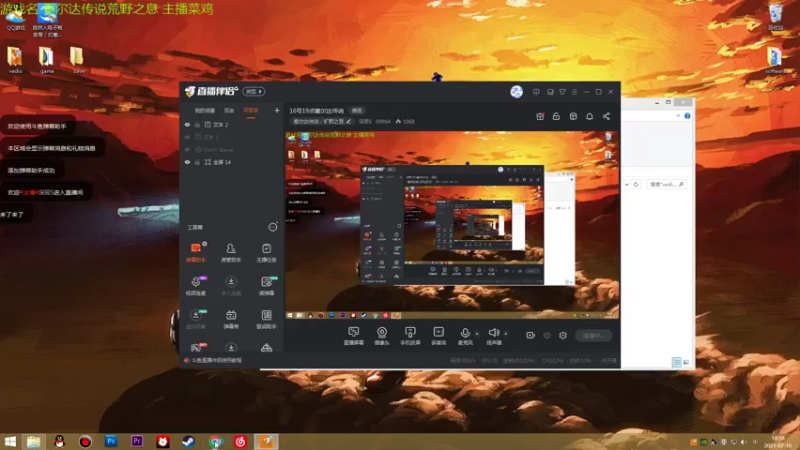Open the virtual avatar tool in toolbox
Screen dimensions: 800x450
click(x=196, y=319)
